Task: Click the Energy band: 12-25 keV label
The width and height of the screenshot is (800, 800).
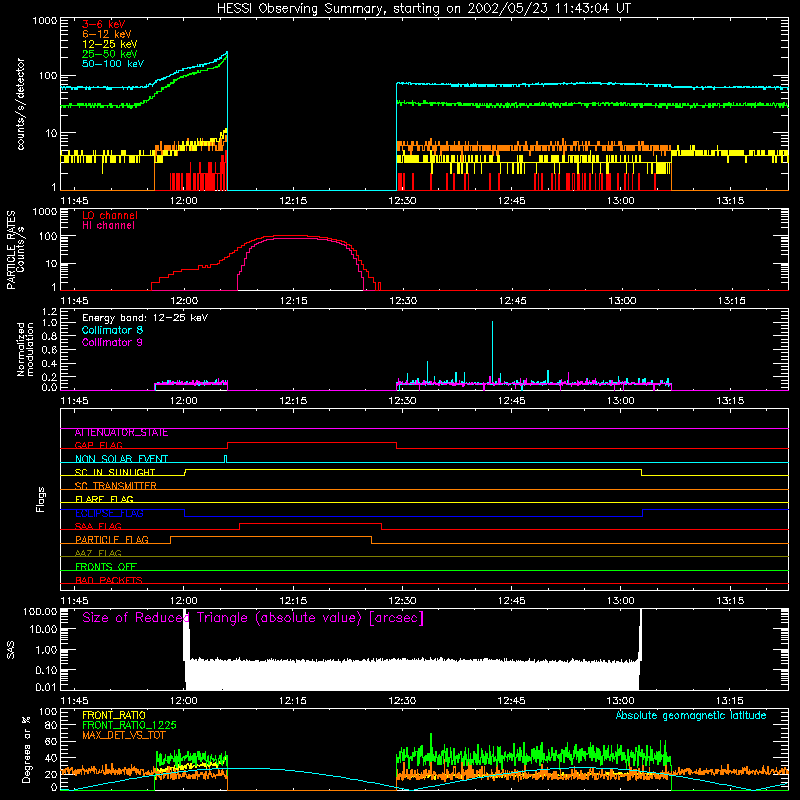Action: pyautogui.click(x=145, y=318)
